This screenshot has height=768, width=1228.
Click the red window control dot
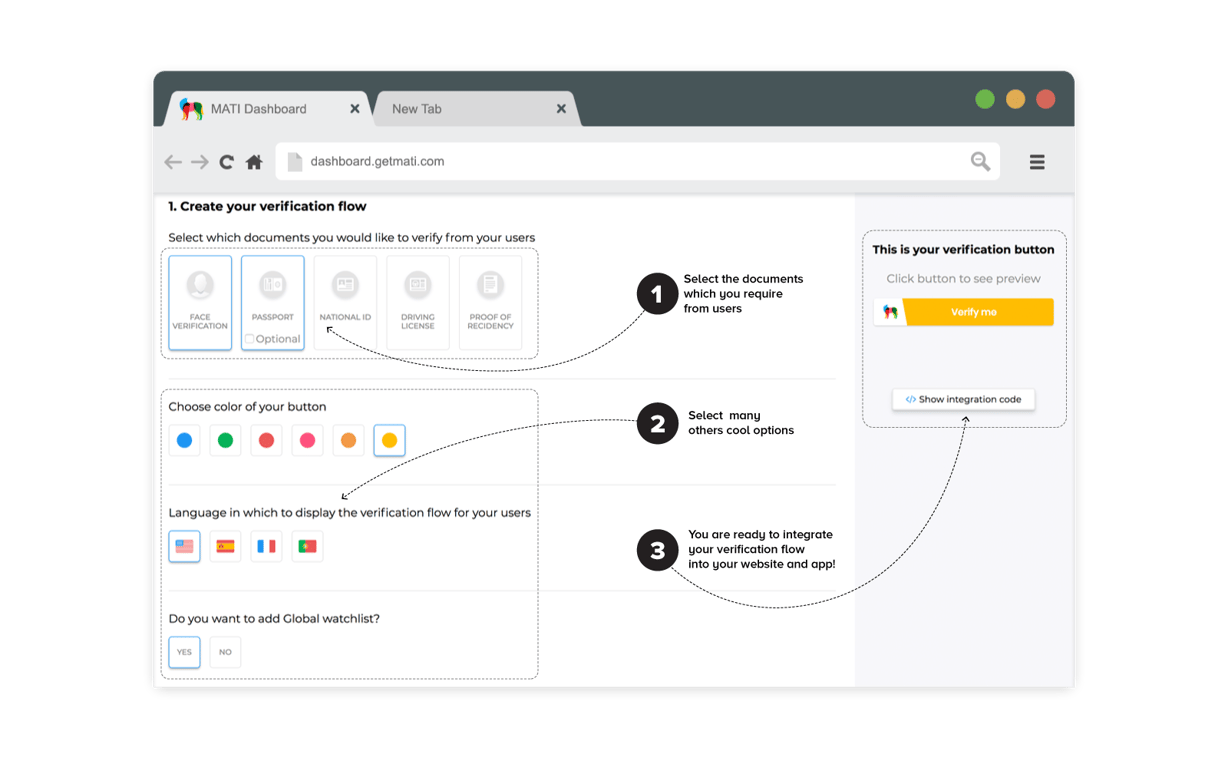[1046, 99]
